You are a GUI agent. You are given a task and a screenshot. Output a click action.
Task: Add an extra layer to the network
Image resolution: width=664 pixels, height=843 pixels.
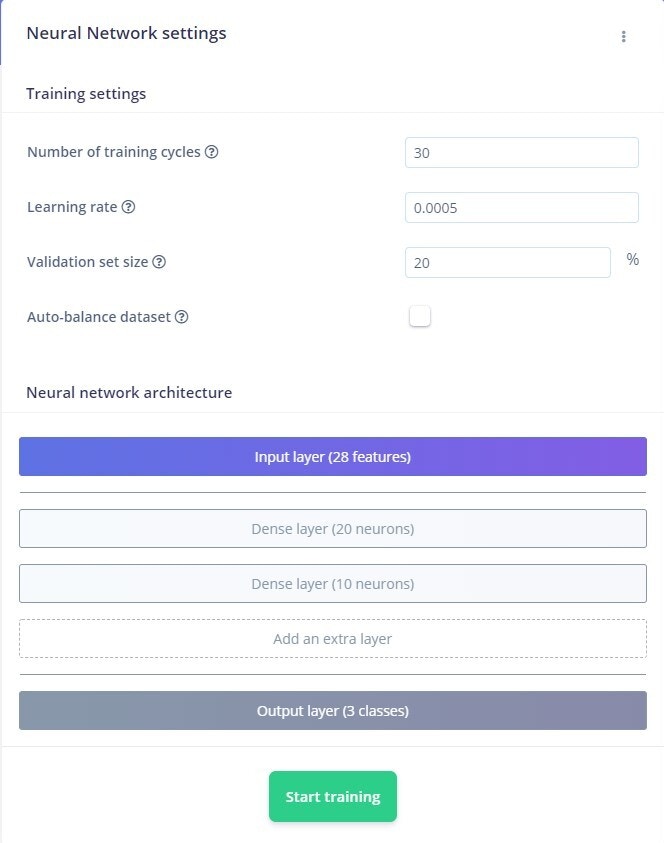click(x=333, y=639)
